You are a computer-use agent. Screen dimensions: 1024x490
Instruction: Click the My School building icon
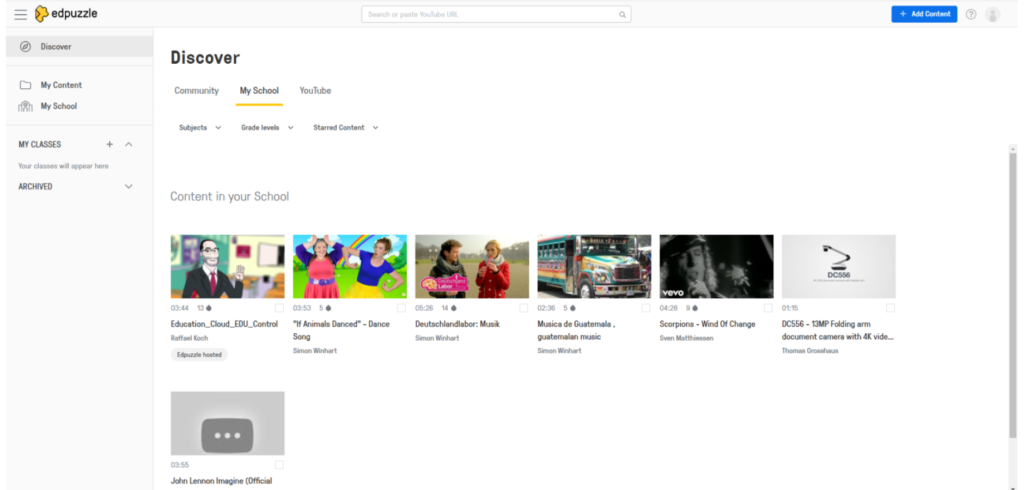pos(25,106)
